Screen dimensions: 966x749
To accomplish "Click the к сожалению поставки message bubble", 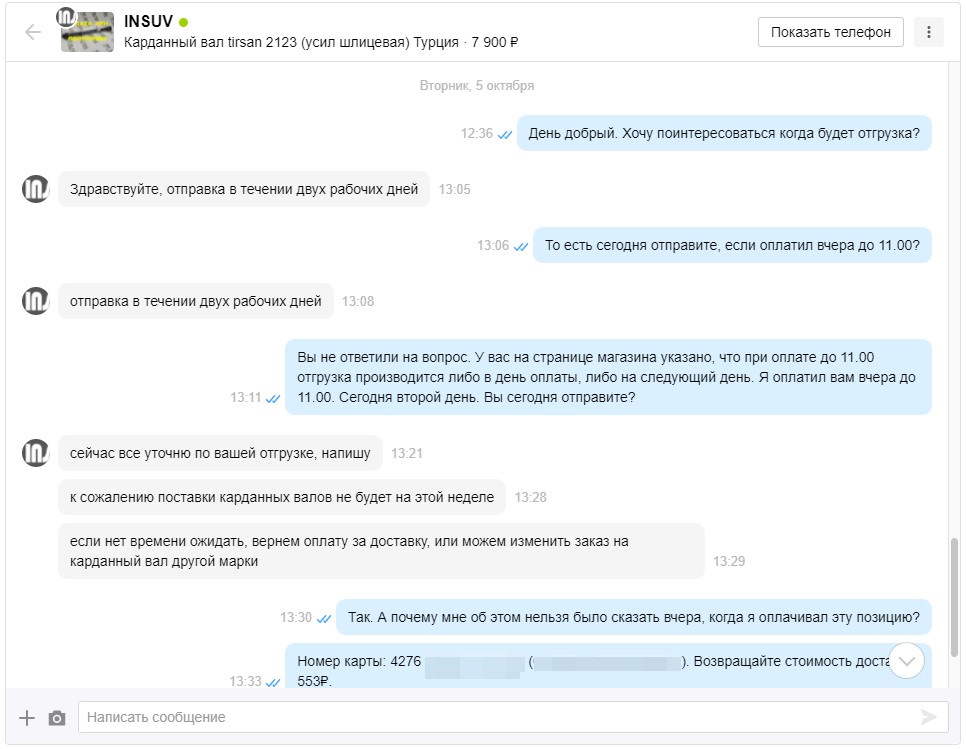I will [x=282, y=497].
